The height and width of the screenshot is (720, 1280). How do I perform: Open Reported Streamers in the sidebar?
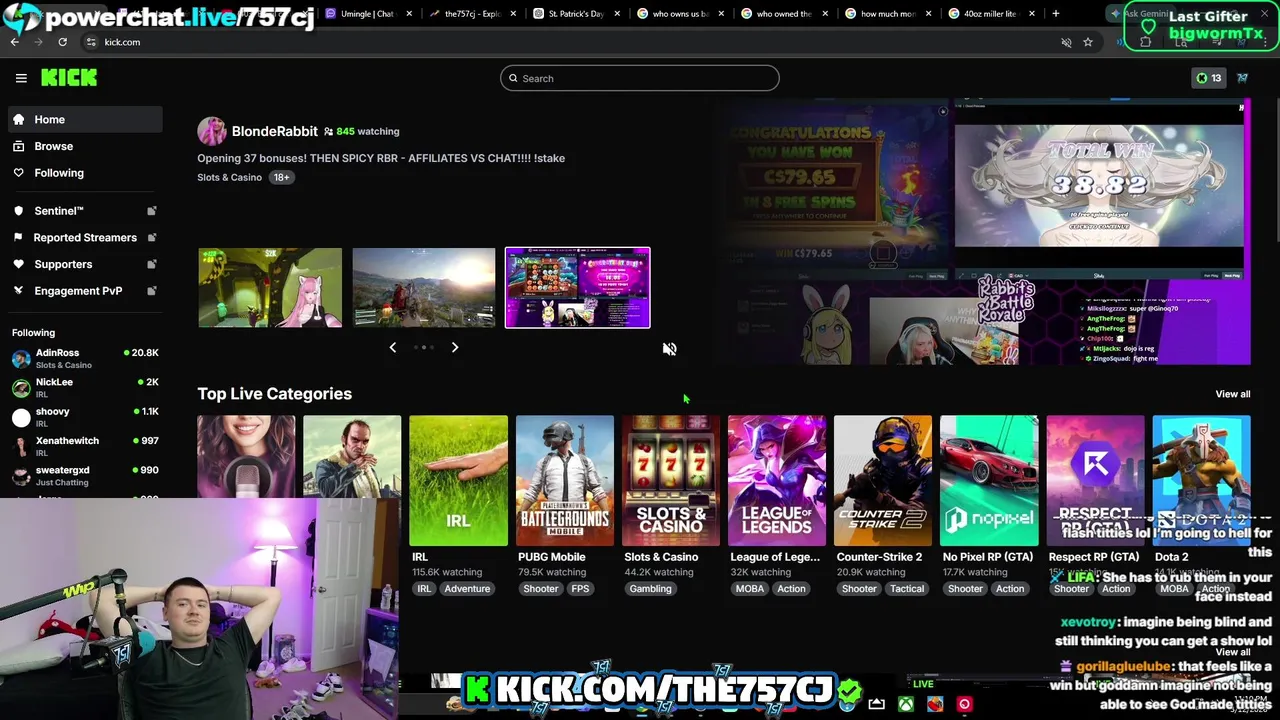click(x=85, y=237)
